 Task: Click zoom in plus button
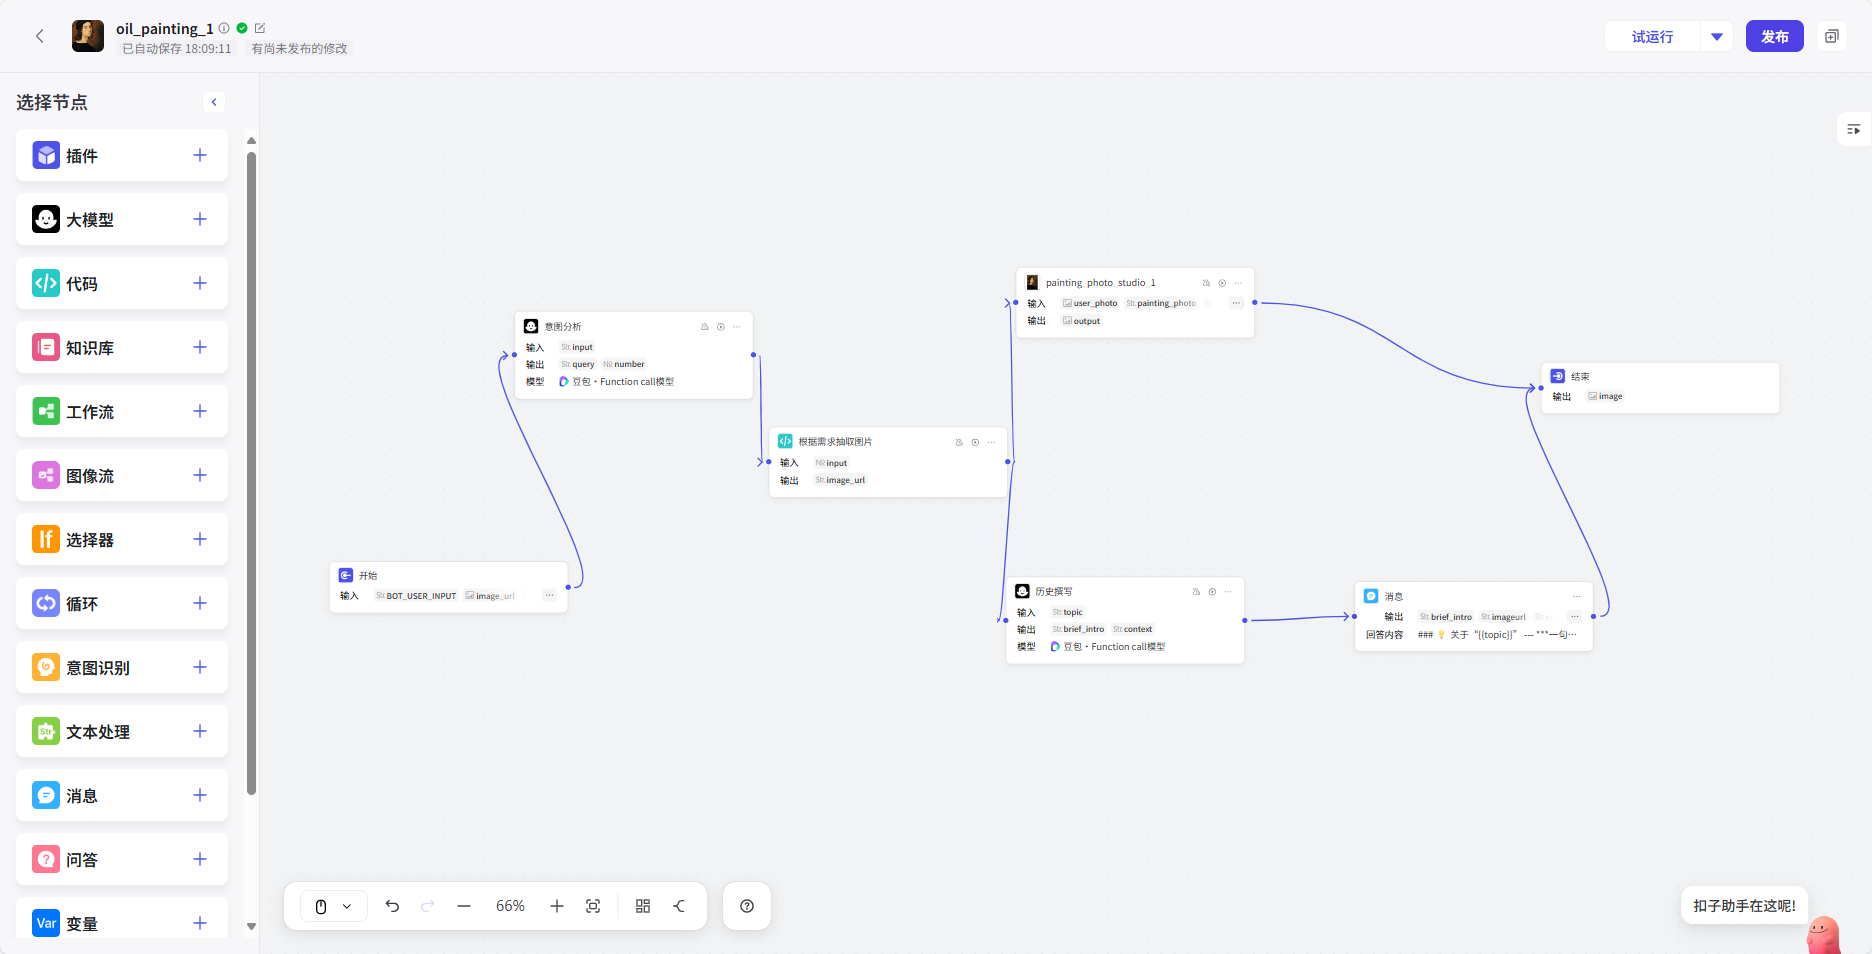pyautogui.click(x=557, y=906)
